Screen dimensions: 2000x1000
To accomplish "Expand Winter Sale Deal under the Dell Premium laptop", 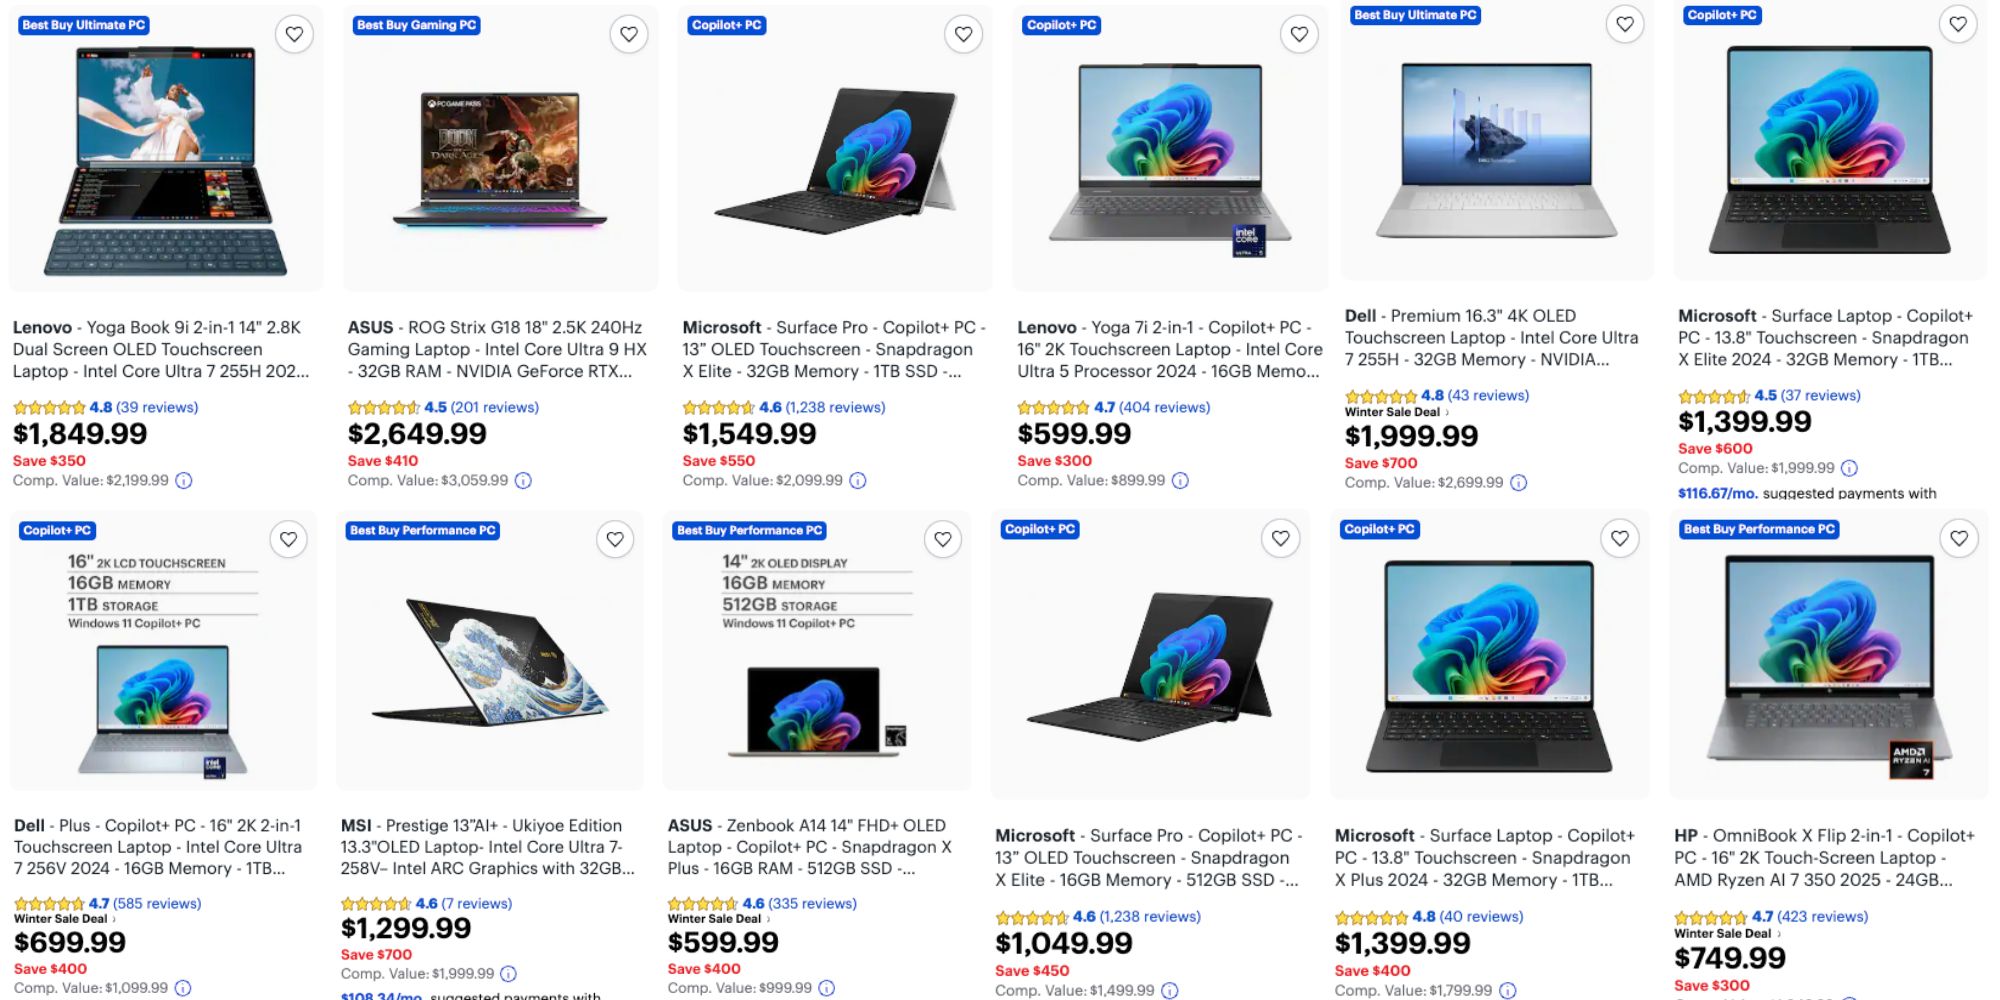I will (x=1393, y=411).
